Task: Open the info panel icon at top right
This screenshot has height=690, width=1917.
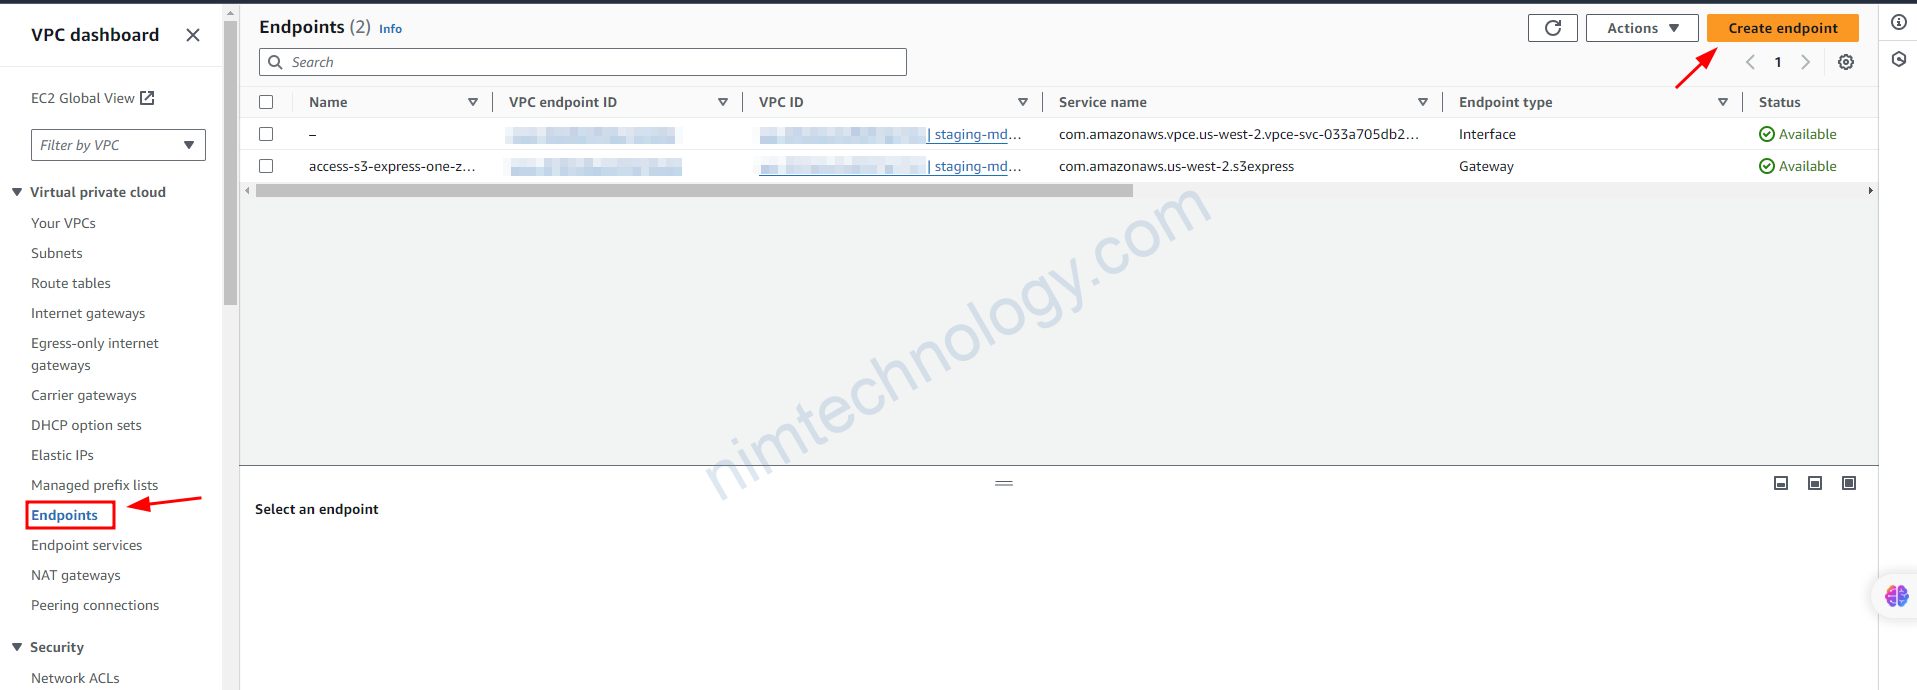Action: coord(1898,22)
